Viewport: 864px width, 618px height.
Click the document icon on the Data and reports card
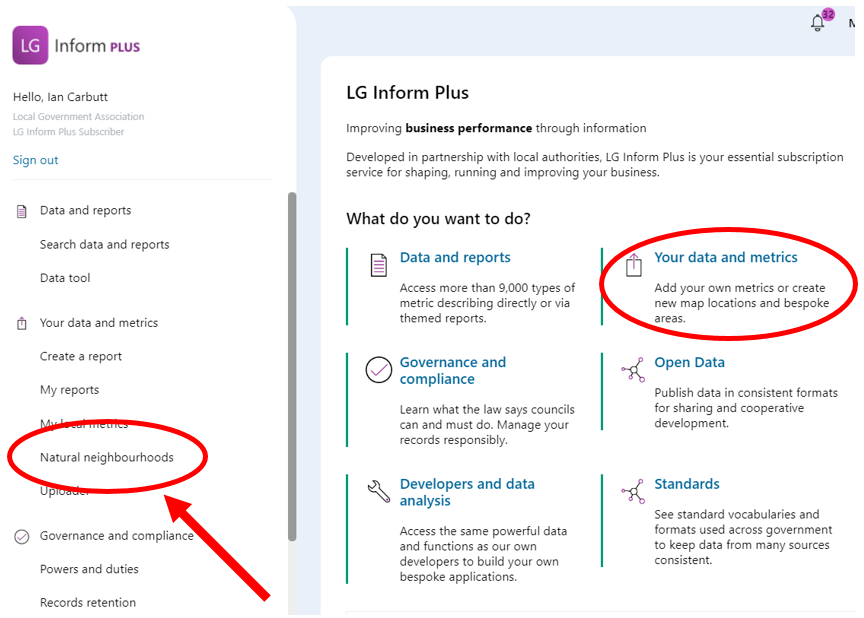(379, 265)
